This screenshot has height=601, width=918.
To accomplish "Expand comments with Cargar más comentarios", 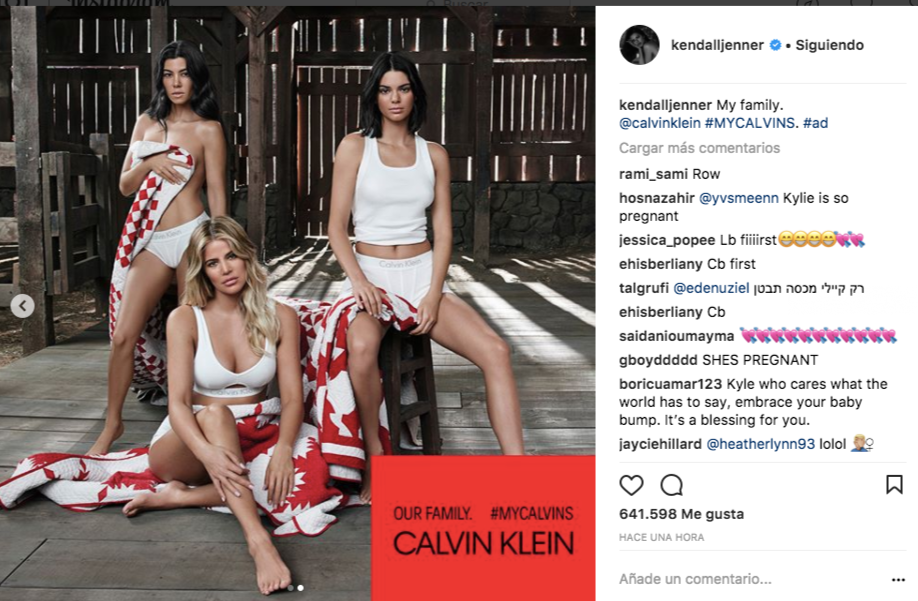I will click(x=699, y=148).
